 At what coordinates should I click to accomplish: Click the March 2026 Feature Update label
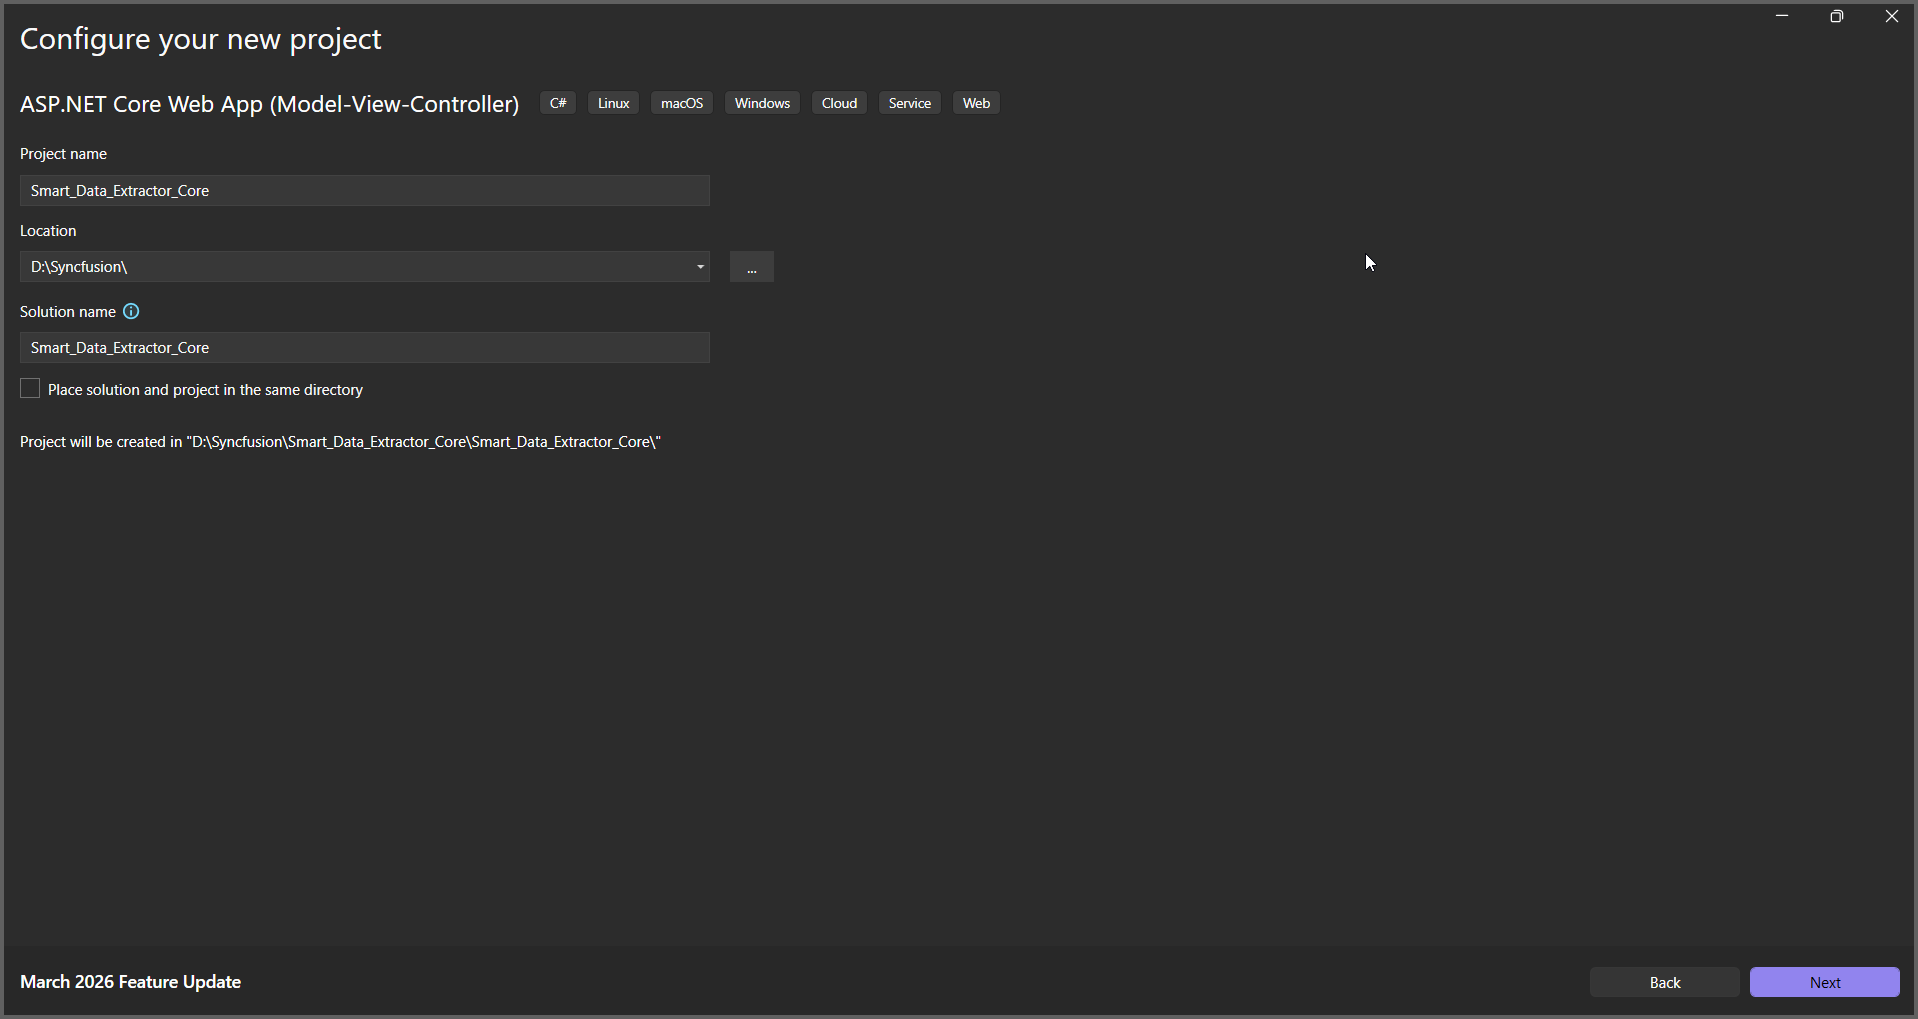coord(131,982)
